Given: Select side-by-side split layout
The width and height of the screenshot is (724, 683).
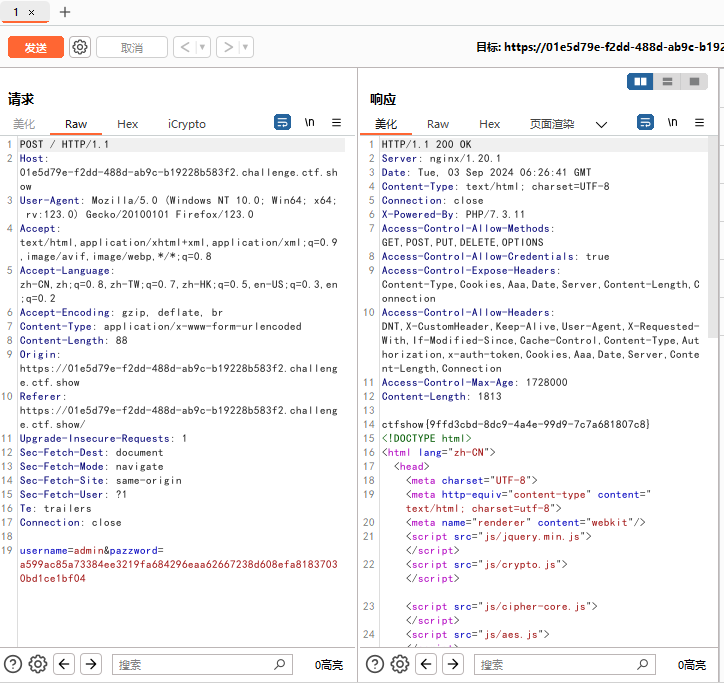Looking at the screenshot, I should pos(640,82).
